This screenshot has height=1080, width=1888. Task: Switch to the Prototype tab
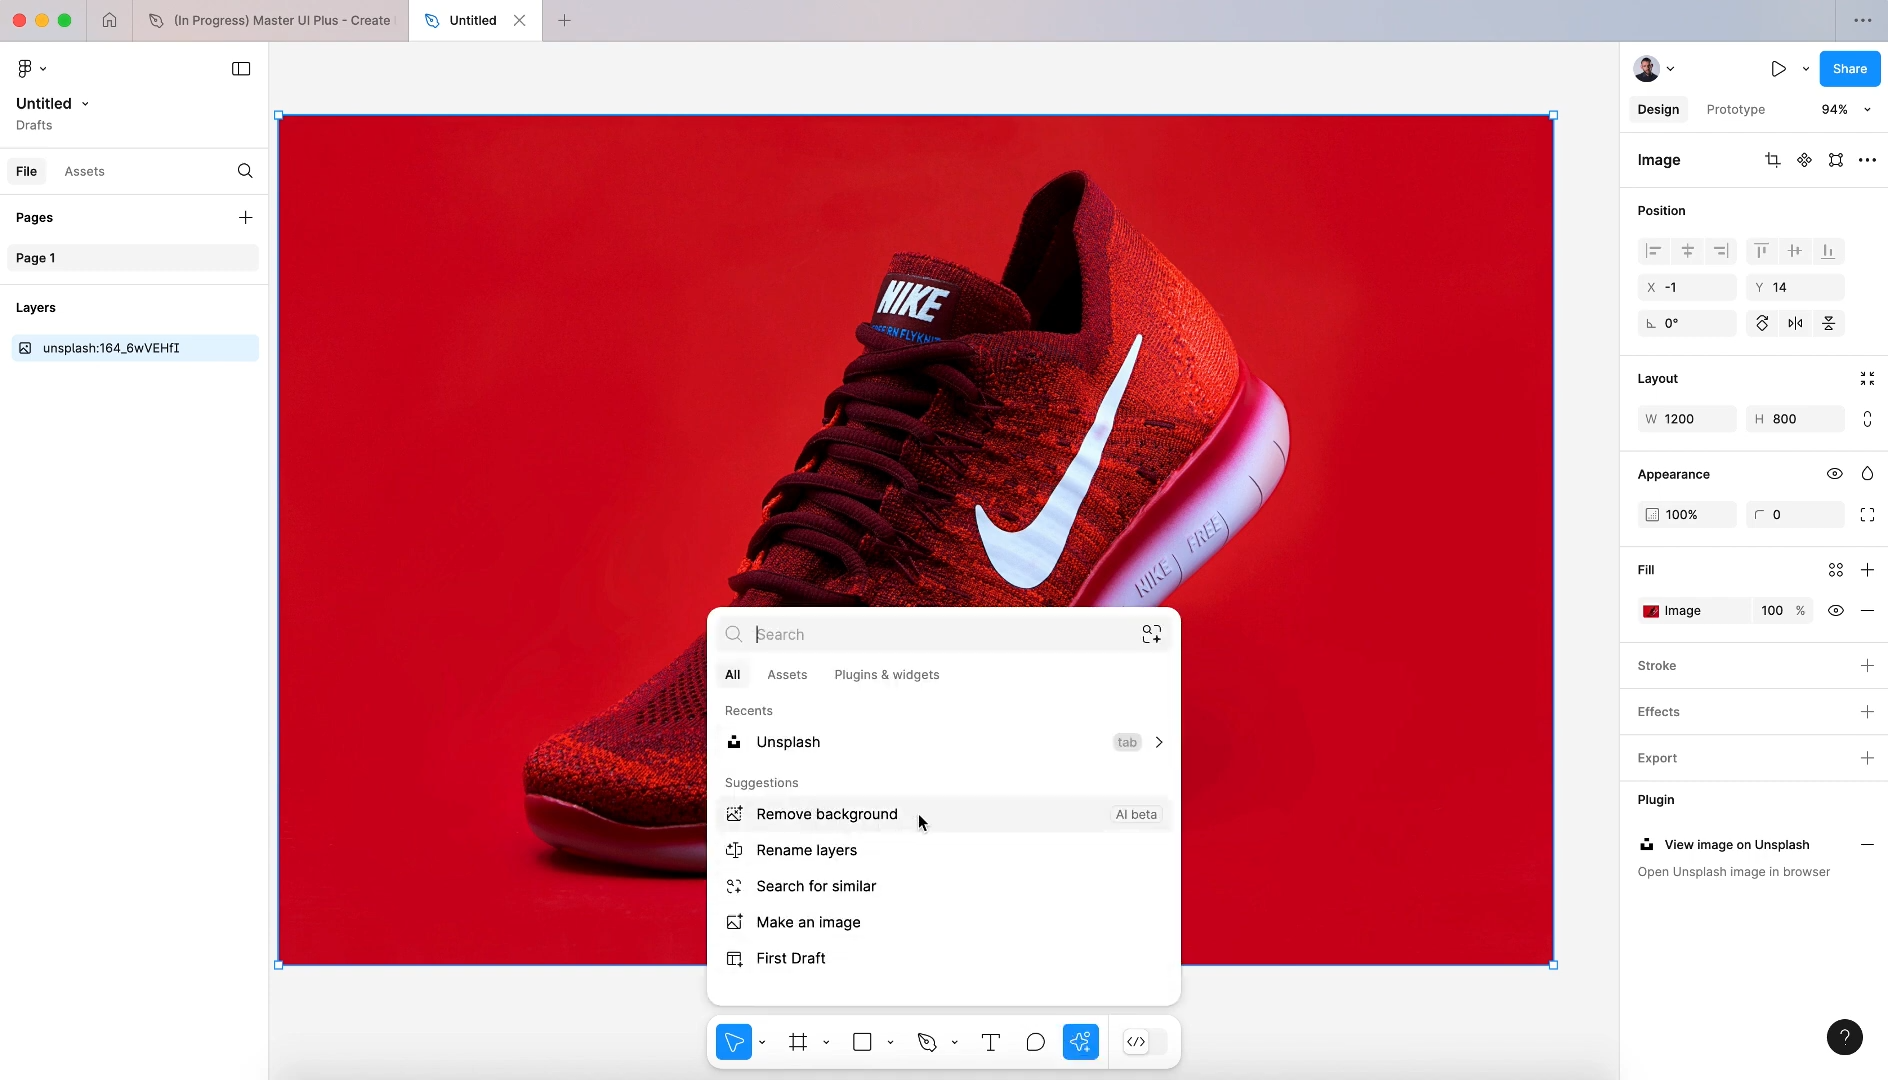[x=1735, y=110]
